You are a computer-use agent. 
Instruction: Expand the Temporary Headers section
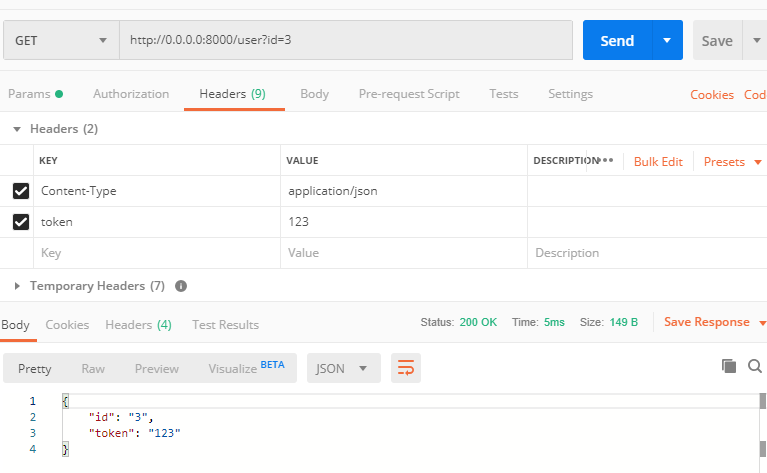point(17,286)
